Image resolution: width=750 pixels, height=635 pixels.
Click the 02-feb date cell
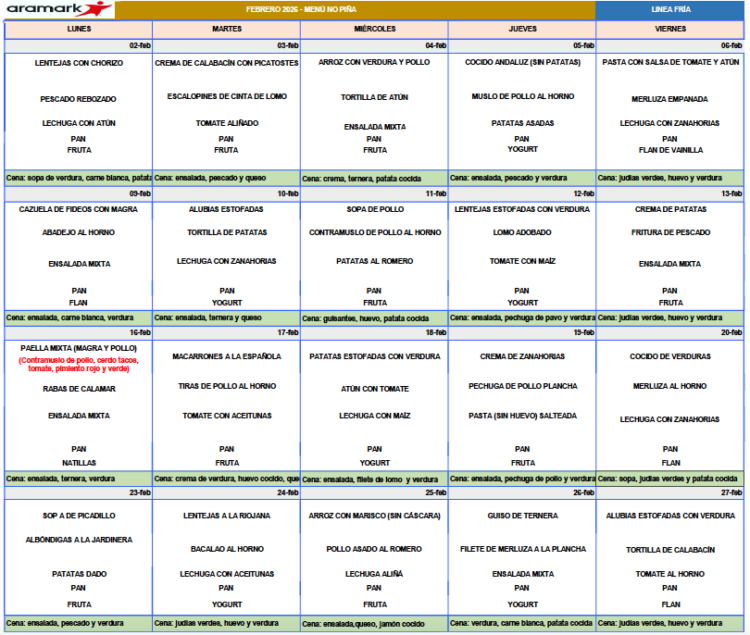(x=140, y=46)
